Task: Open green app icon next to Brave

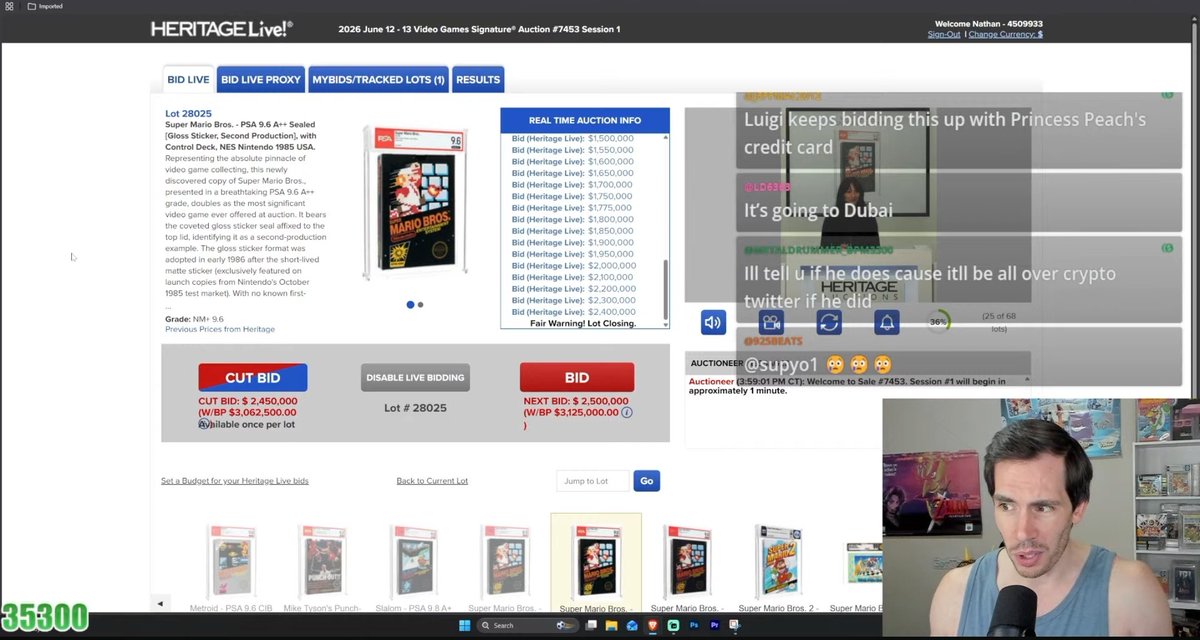Action: coord(674,626)
